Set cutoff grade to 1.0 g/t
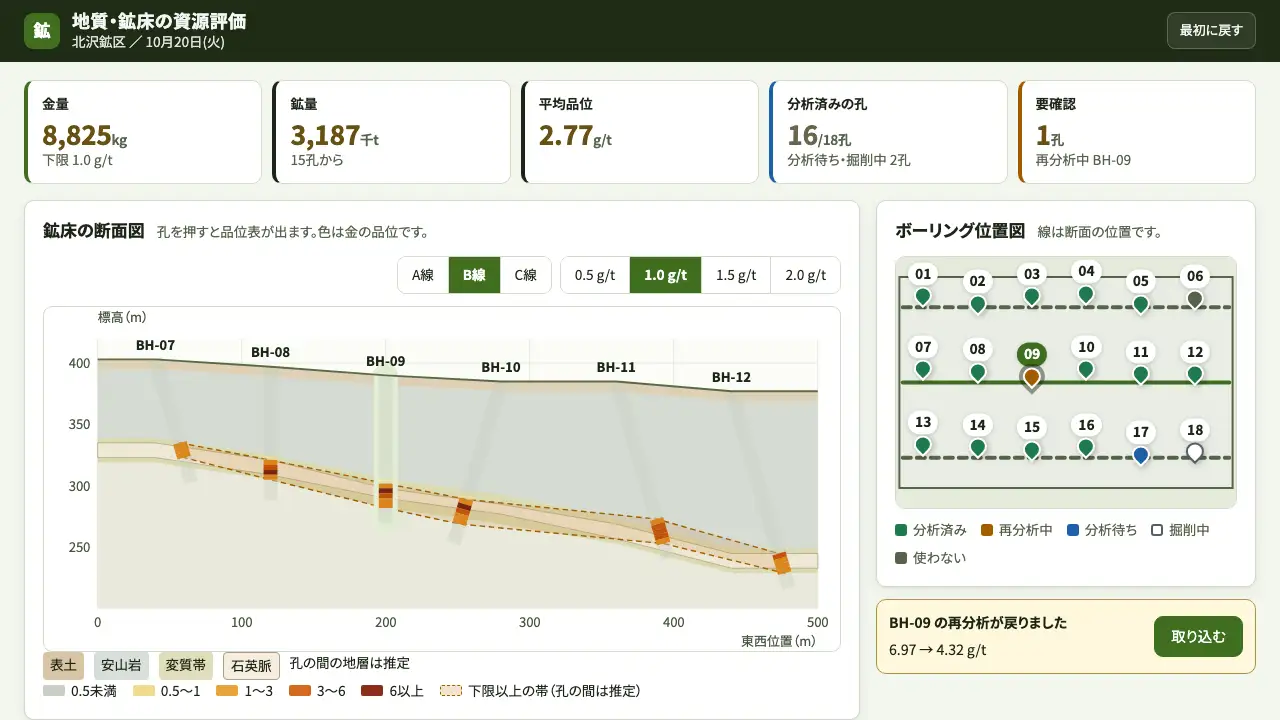The image size is (1280, 720). (x=665, y=275)
